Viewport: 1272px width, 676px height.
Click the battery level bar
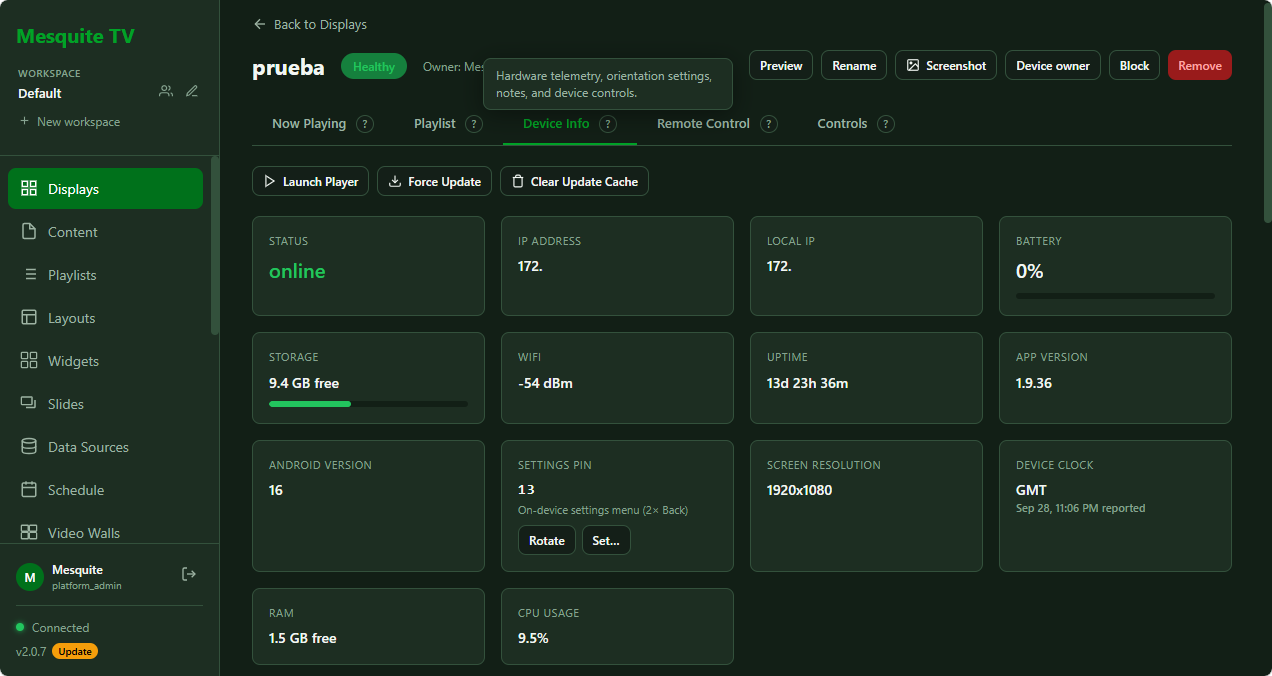1115,296
